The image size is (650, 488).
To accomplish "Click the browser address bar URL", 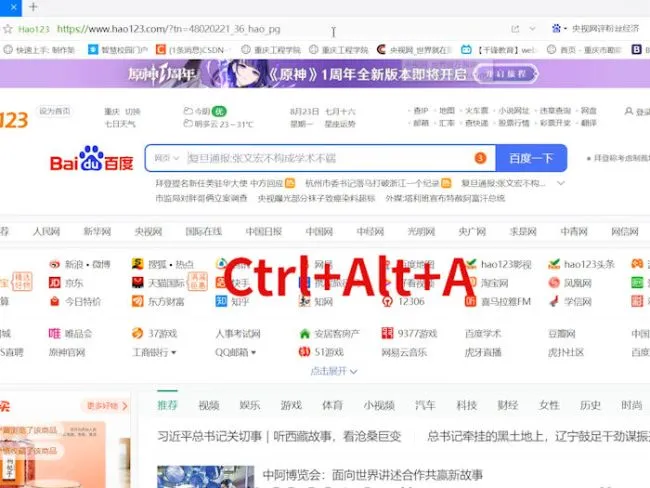I will (168, 29).
